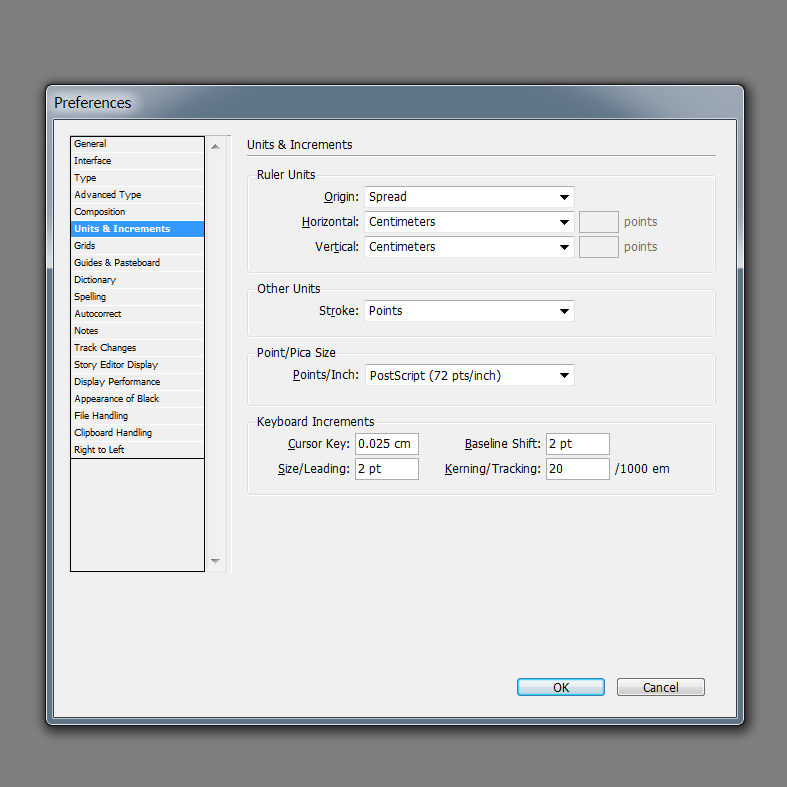The width and height of the screenshot is (787, 787).
Task: Dismiss the dialog with Cancel
Action: (661, 687)
